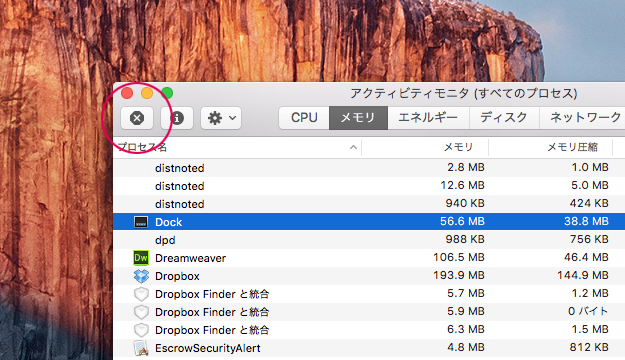Screen dimensions: 625x360
Task: Click the Dreamweaver app icon
Action: 141,258
